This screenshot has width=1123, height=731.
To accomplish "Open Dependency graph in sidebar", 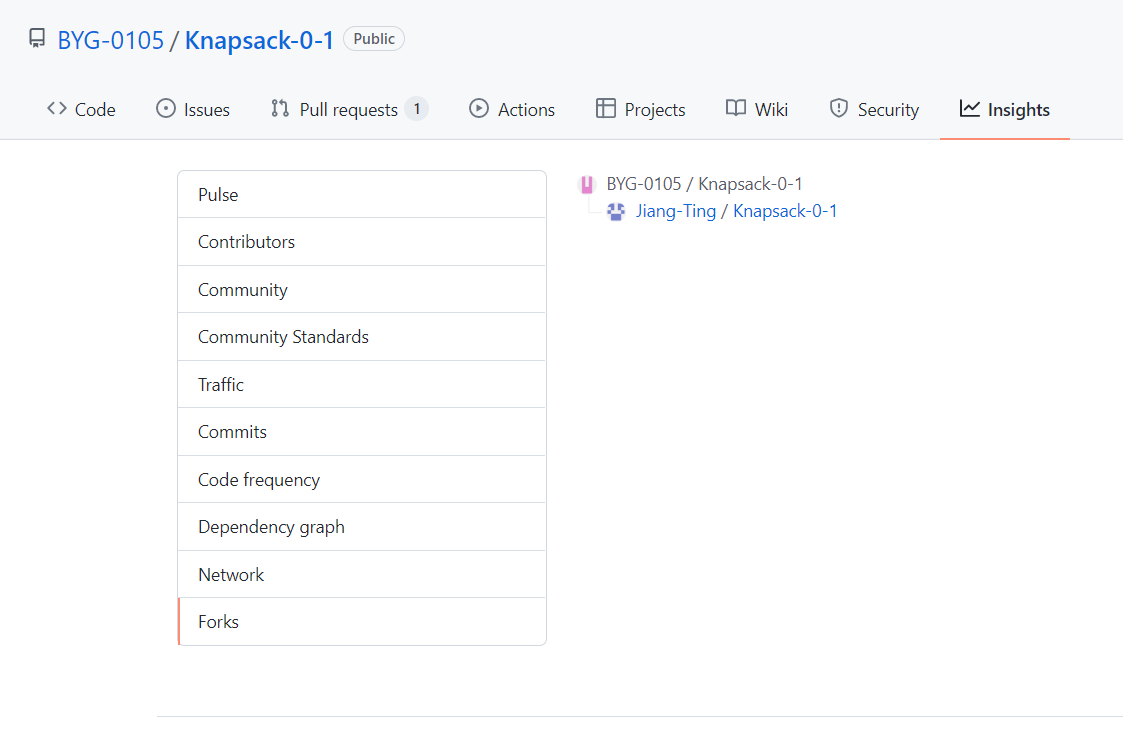I will coord(362,527).
